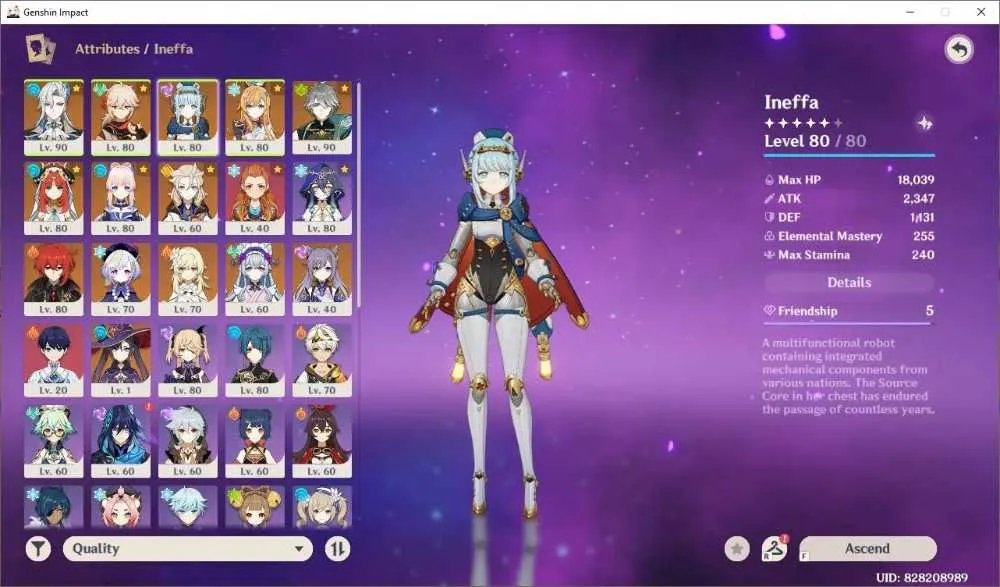1000x587 pixels.
Task: Select the Lv. 90 character in first slot
Action: click(54, 117)
